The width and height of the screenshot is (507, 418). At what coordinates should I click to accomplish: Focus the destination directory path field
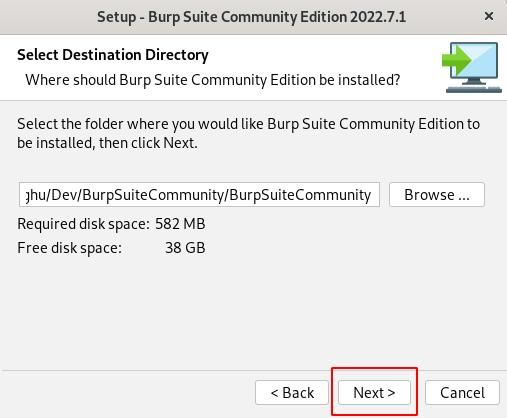tap(199, 195)
